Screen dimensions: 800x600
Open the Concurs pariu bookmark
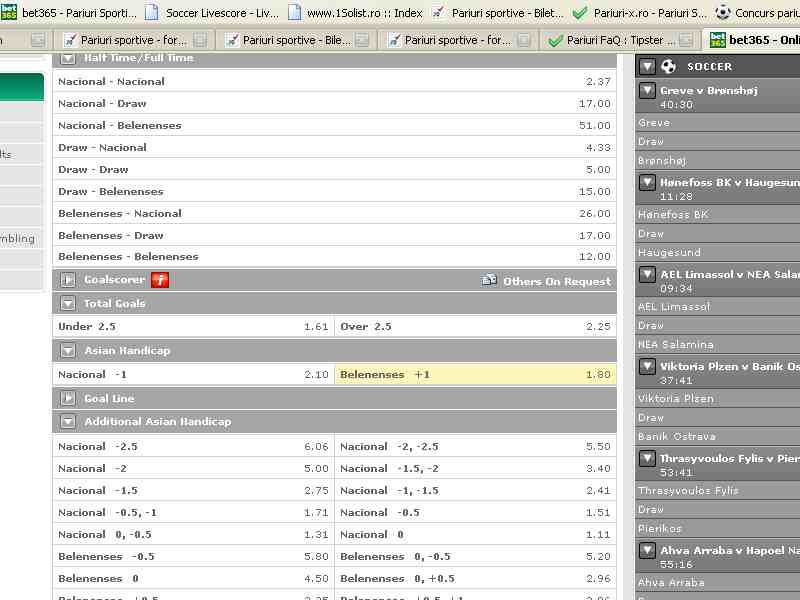click(x=757, y=12)
